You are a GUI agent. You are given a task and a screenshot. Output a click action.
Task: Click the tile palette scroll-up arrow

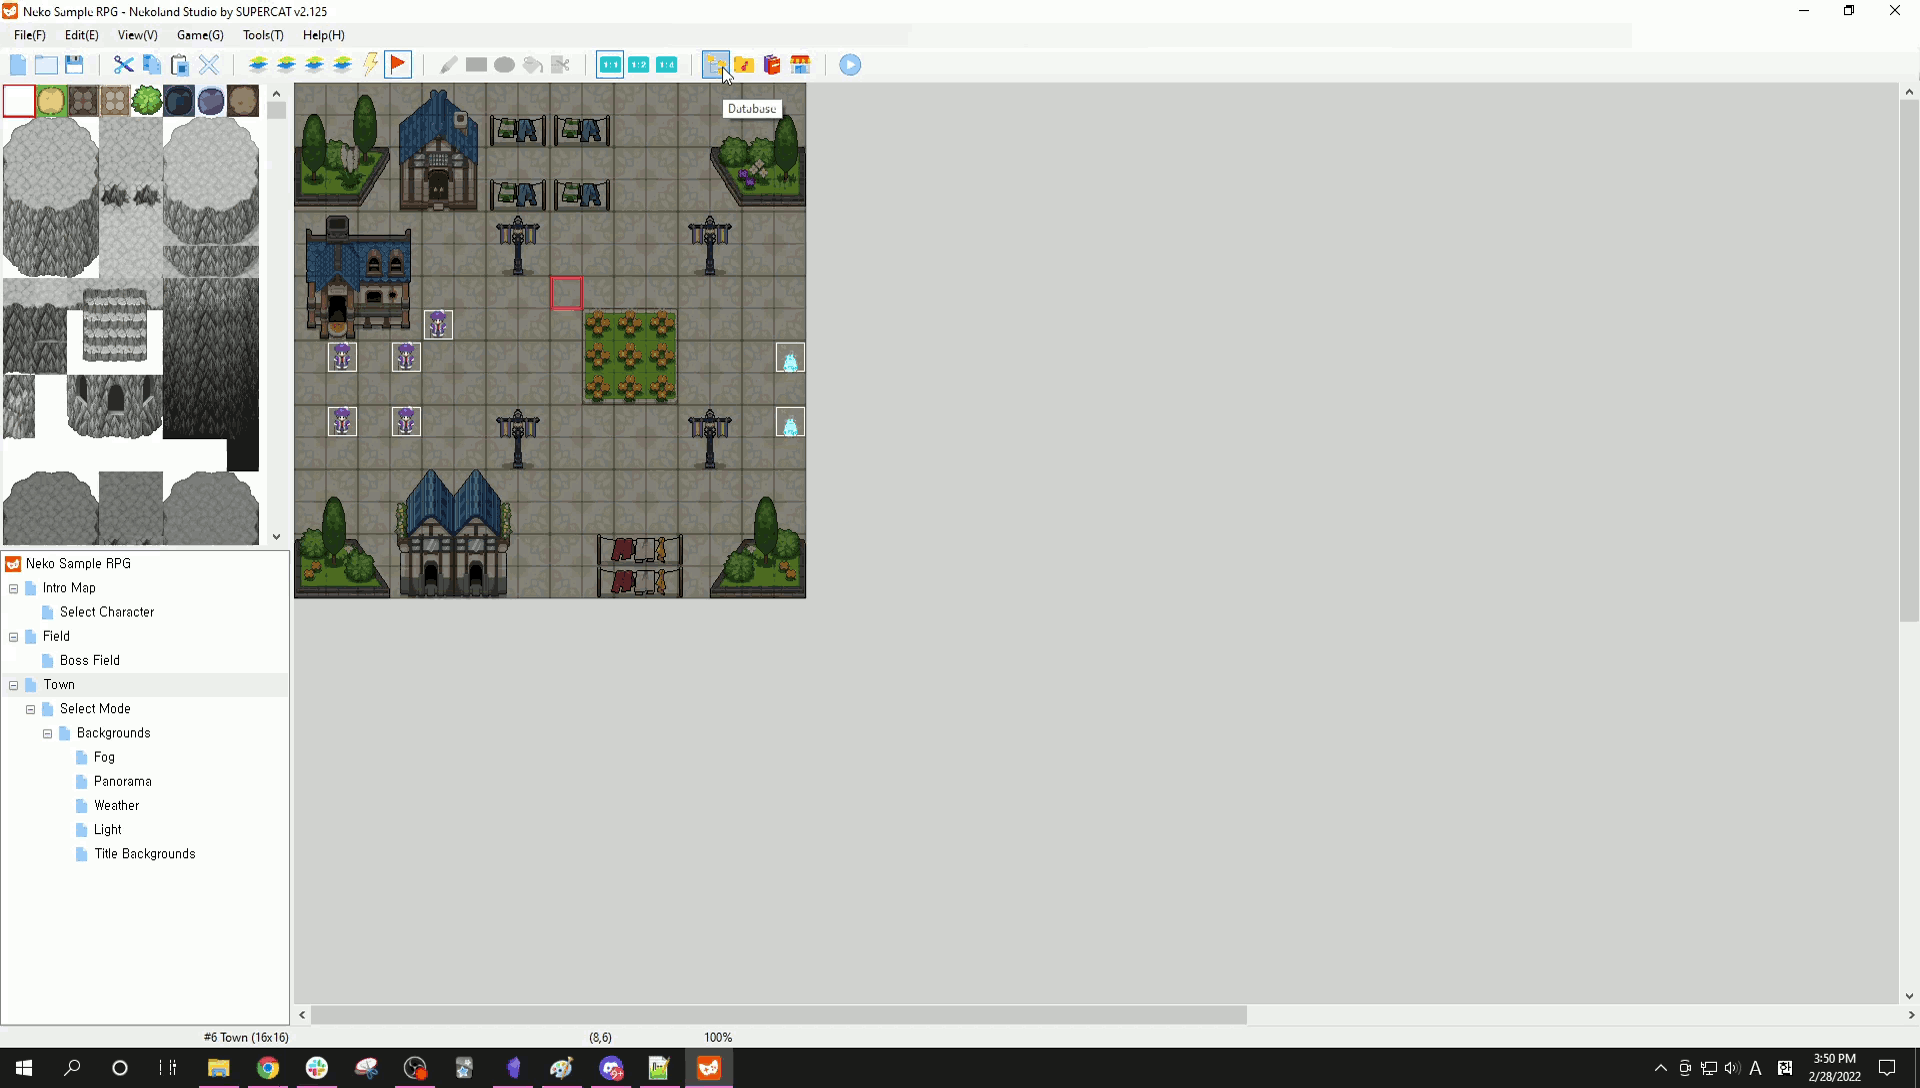277,94
